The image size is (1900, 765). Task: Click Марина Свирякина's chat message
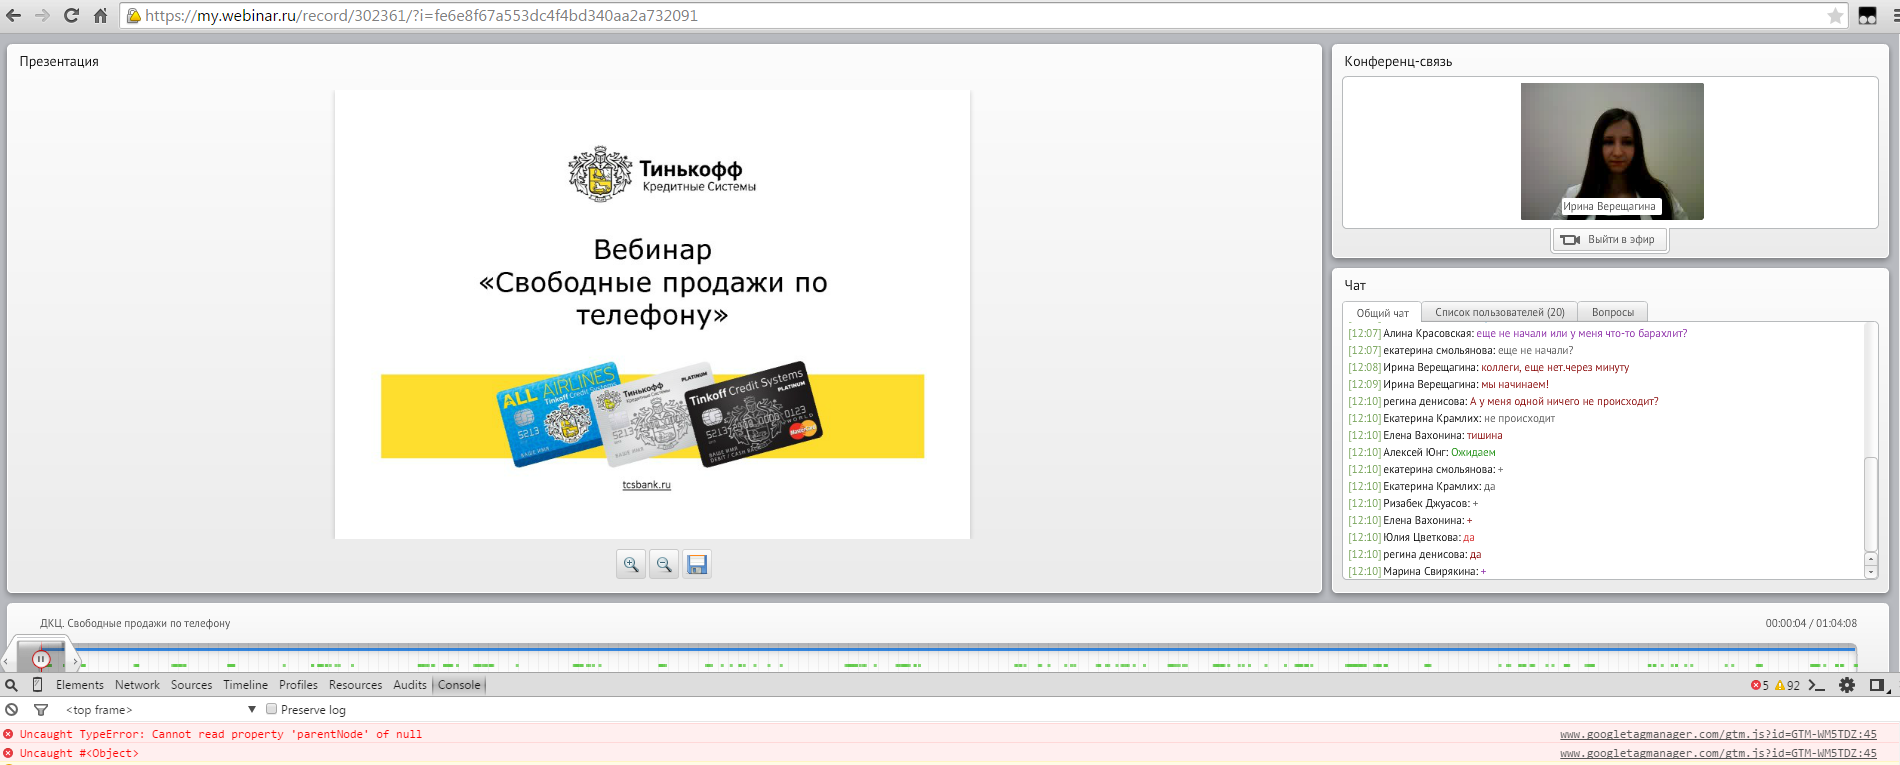click(x=1417, y=572)
